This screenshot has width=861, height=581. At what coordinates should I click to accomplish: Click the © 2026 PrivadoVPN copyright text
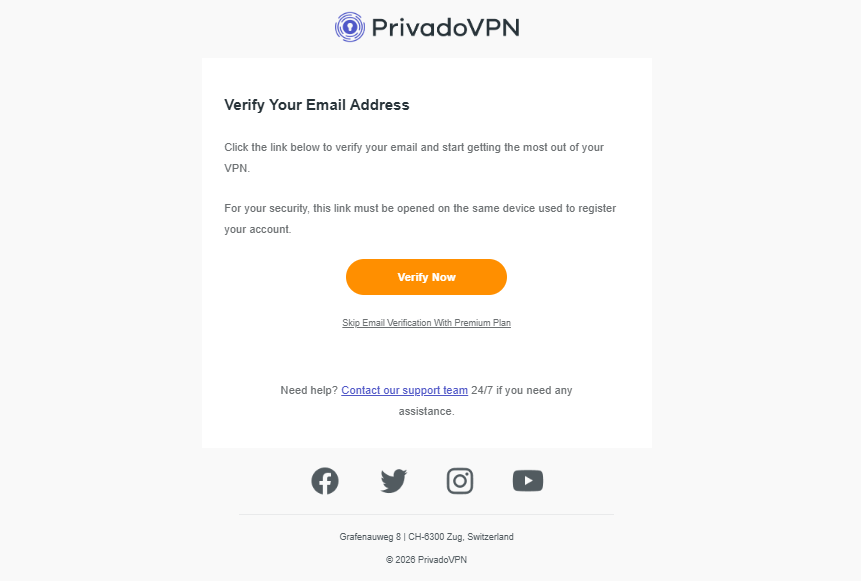[426, 560]
